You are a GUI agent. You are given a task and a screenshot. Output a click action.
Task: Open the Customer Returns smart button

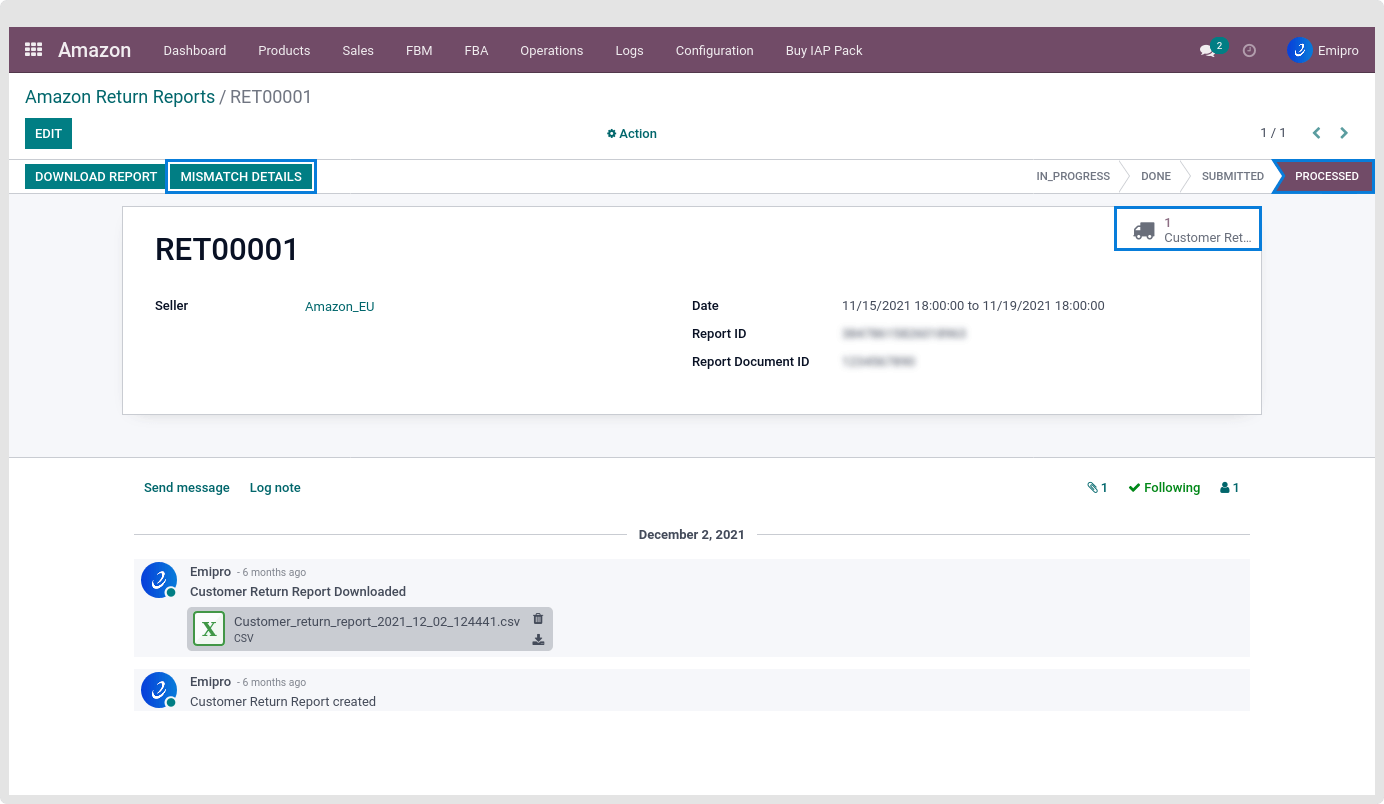1188,230
